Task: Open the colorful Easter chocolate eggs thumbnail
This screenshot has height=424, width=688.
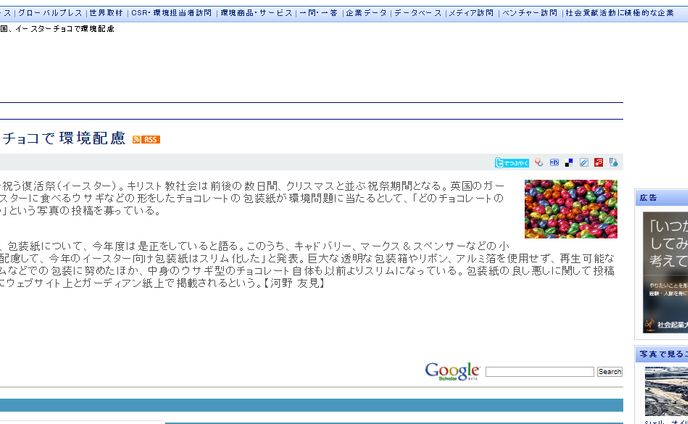Action: pyautogui.click(x=571, y=209)
